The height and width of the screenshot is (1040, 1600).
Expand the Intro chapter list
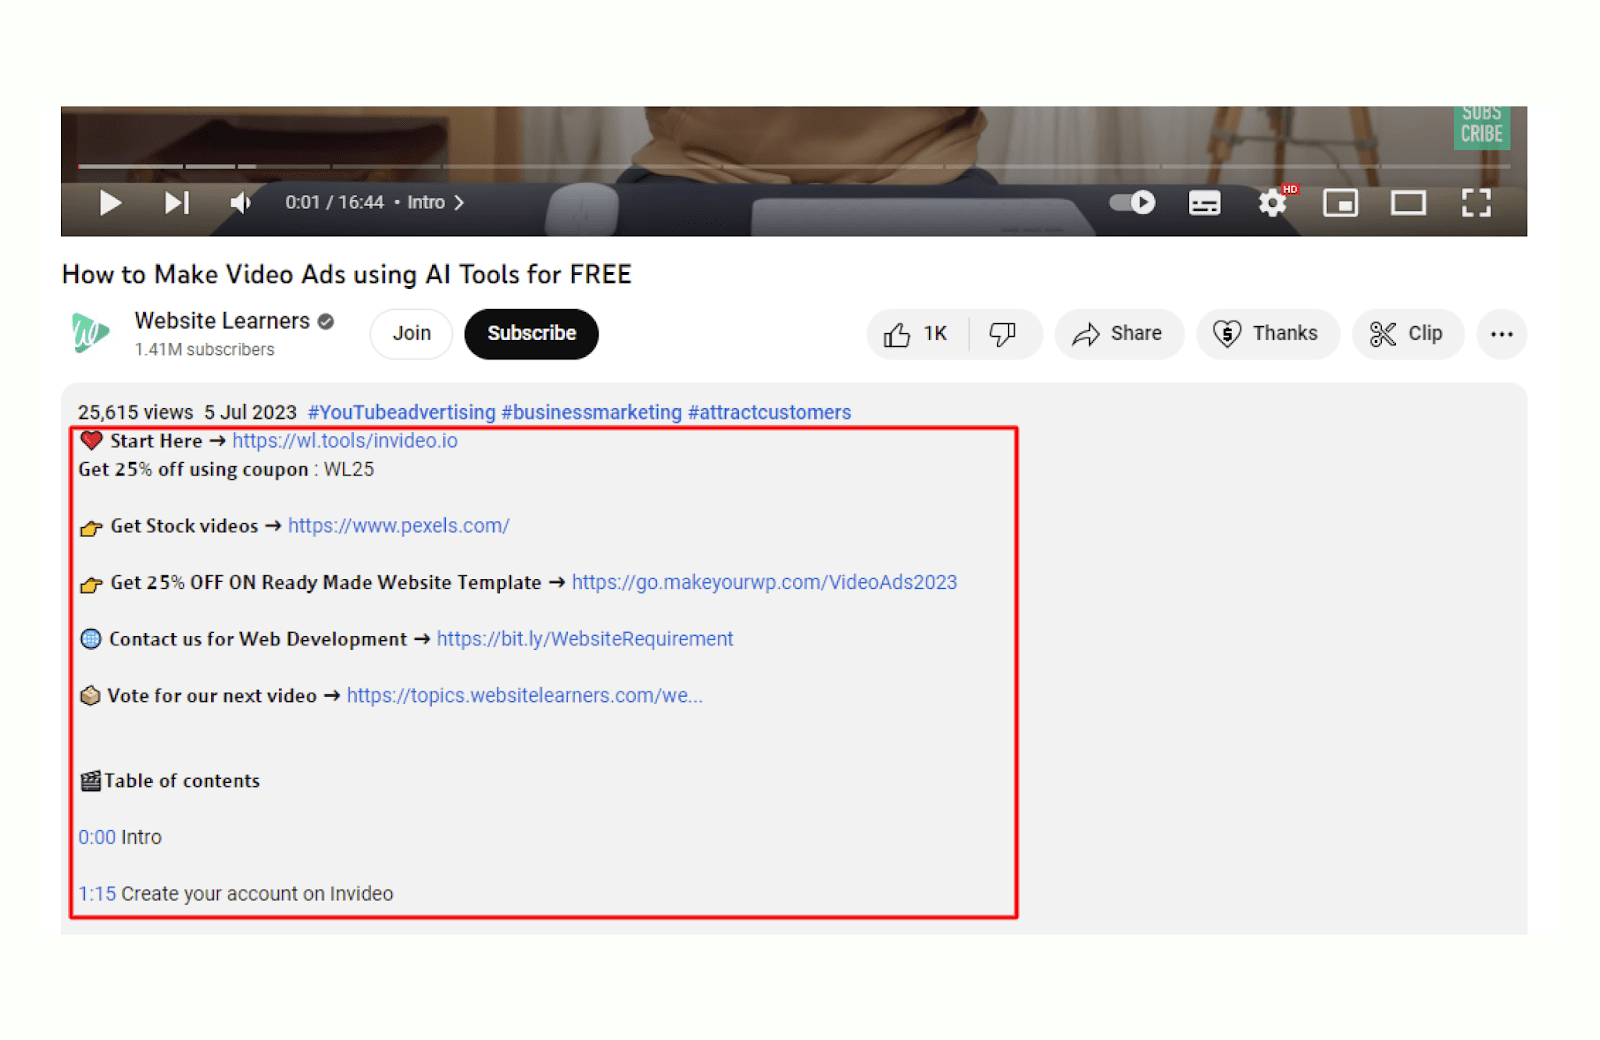coord(435,203)
